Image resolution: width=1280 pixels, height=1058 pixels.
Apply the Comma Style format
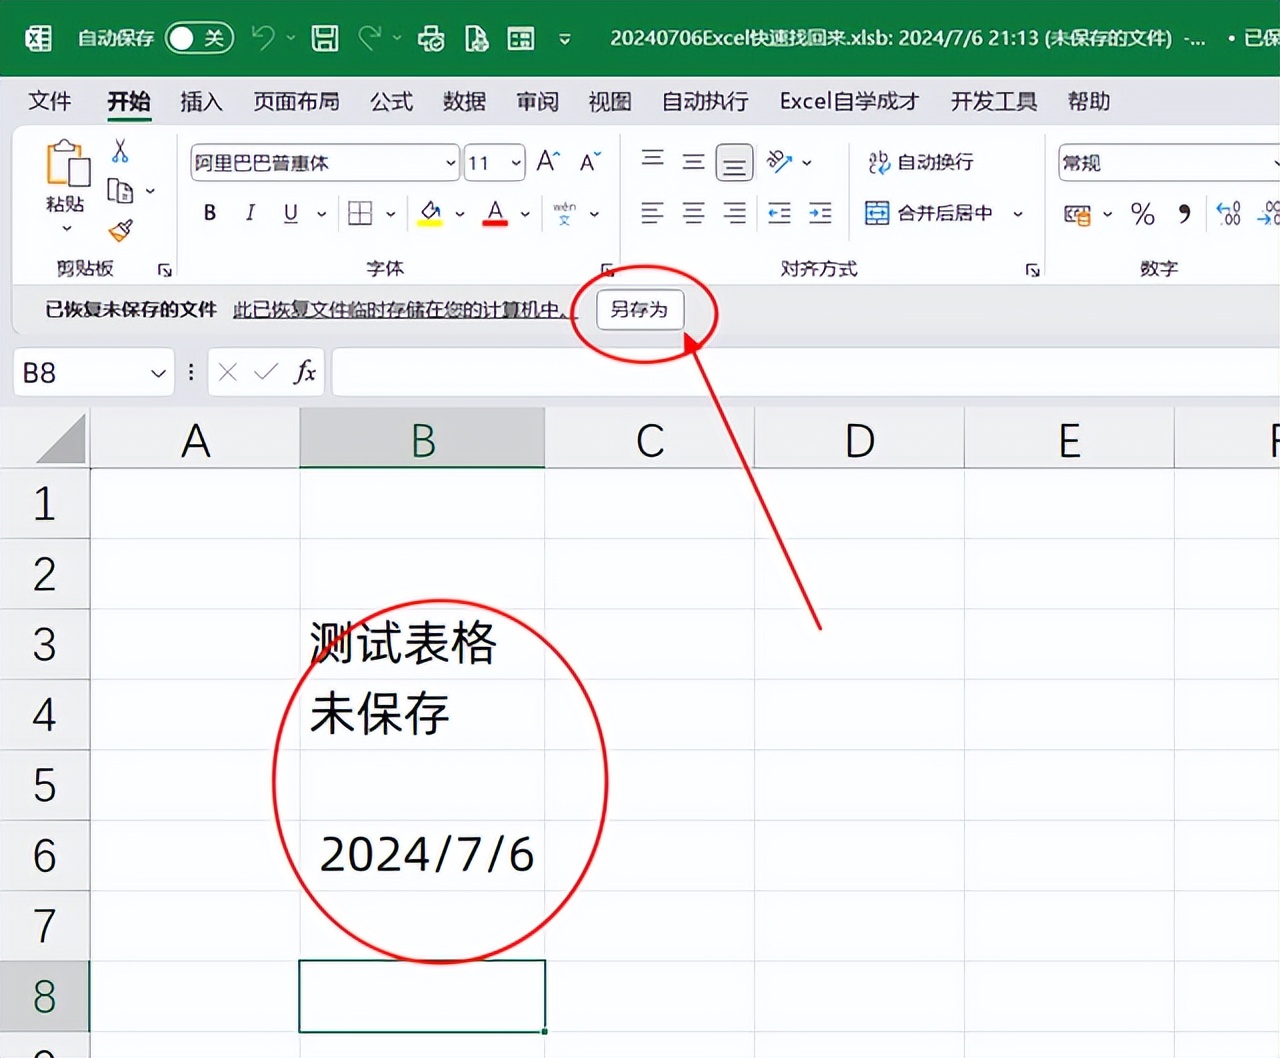pos(1185,213)
